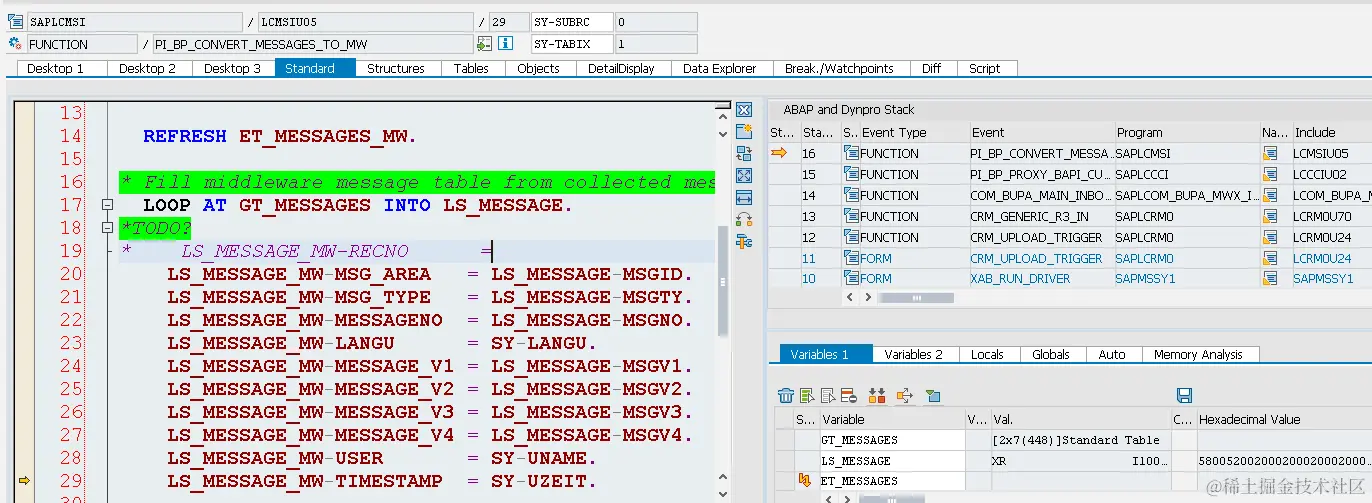Screen dimensions: 1372x503
Task: Click the change icon beside ET_MESSAGES variable
Action: tap(803, 482)
